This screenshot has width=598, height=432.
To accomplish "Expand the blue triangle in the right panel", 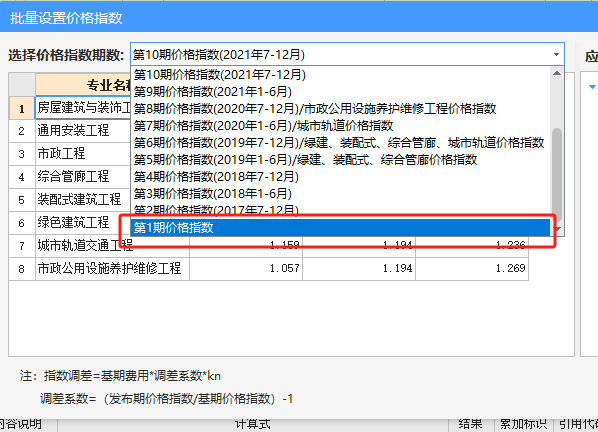I will click(x=592, y=87).
